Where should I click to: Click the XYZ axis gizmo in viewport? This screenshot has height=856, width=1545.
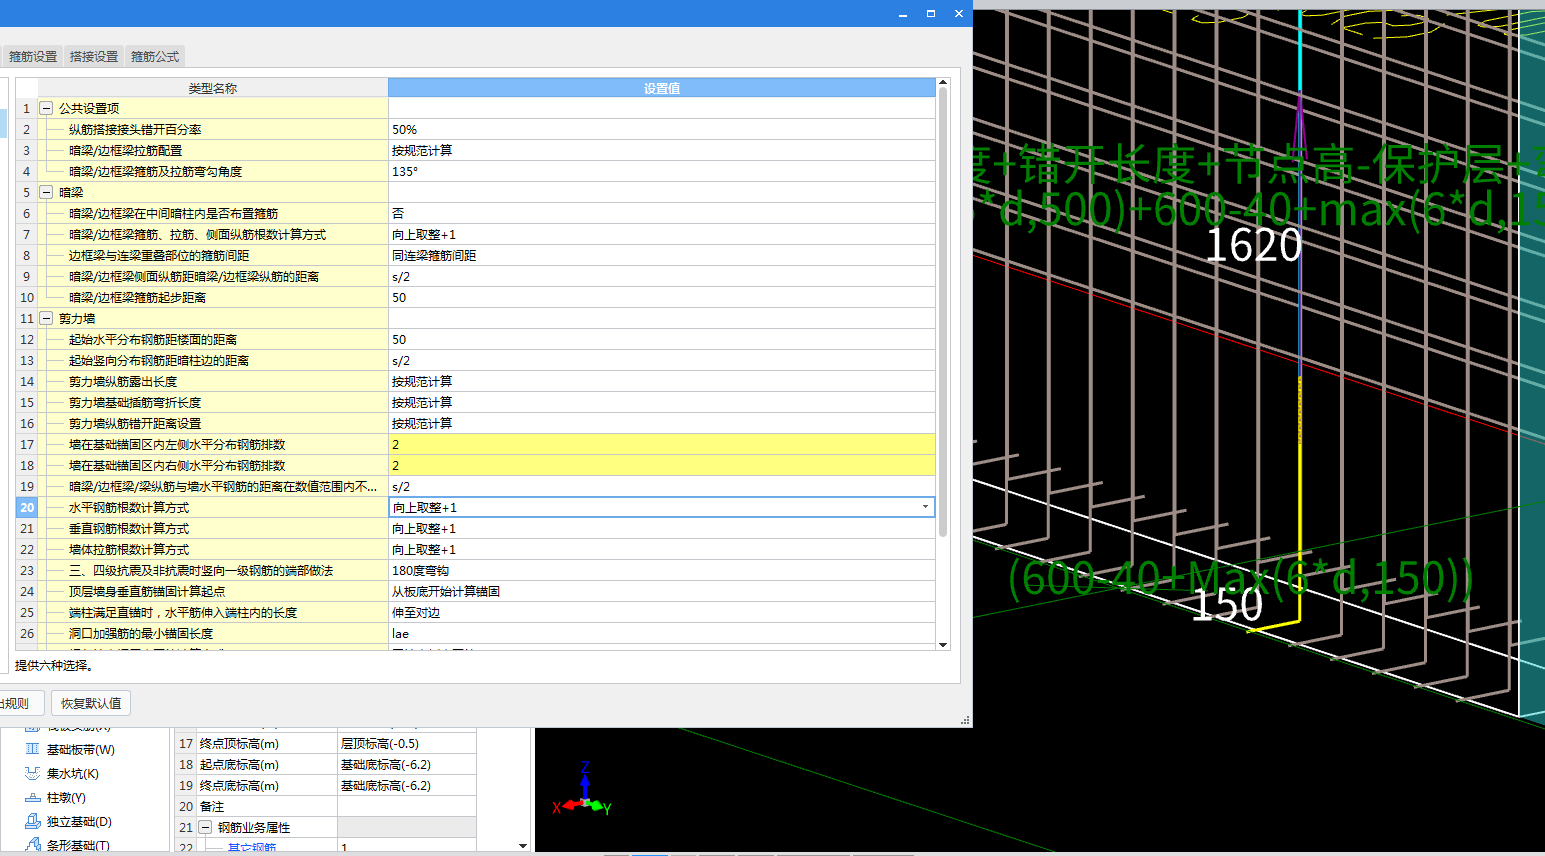(582, 790)
